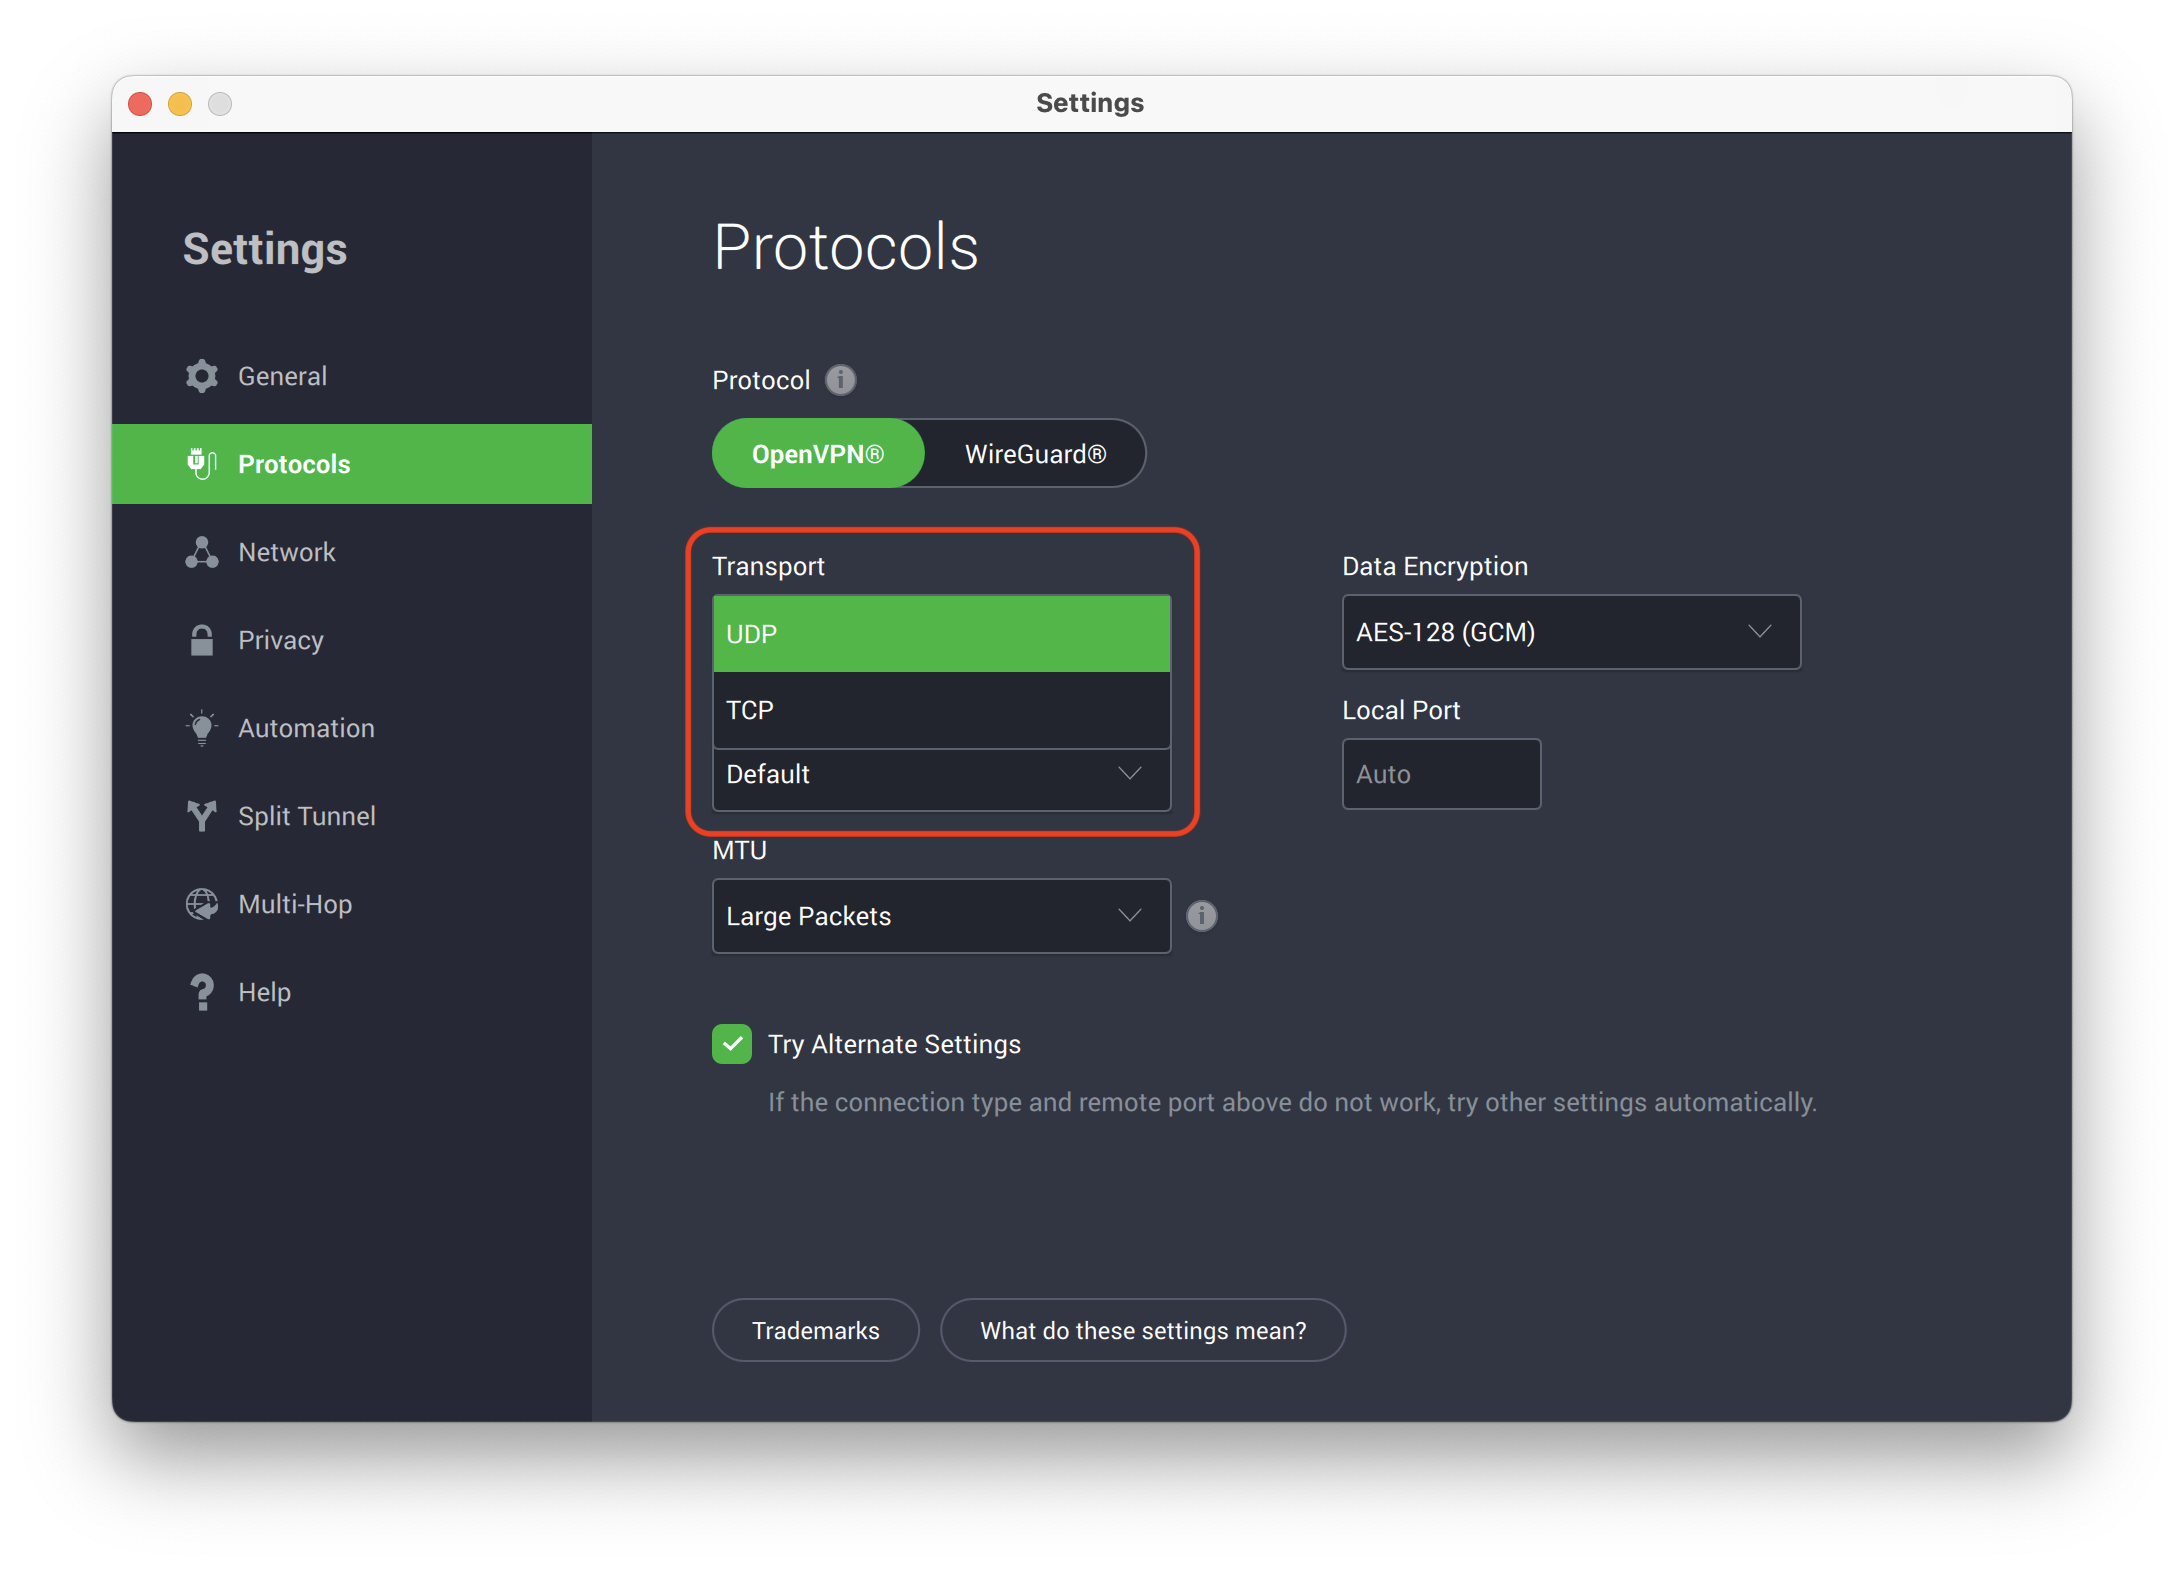This screenshot has height=1570, width=2184.
Task: Switch protocol to WireGuard
Action: [1035, 454]
